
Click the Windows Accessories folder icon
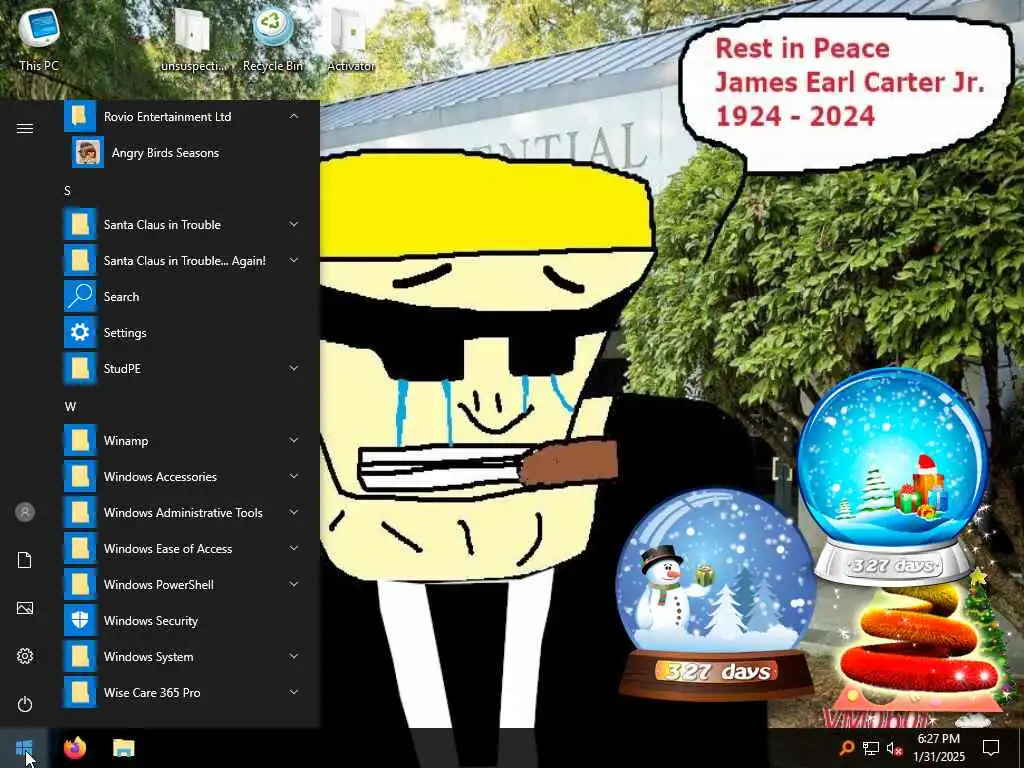[80, 477]
